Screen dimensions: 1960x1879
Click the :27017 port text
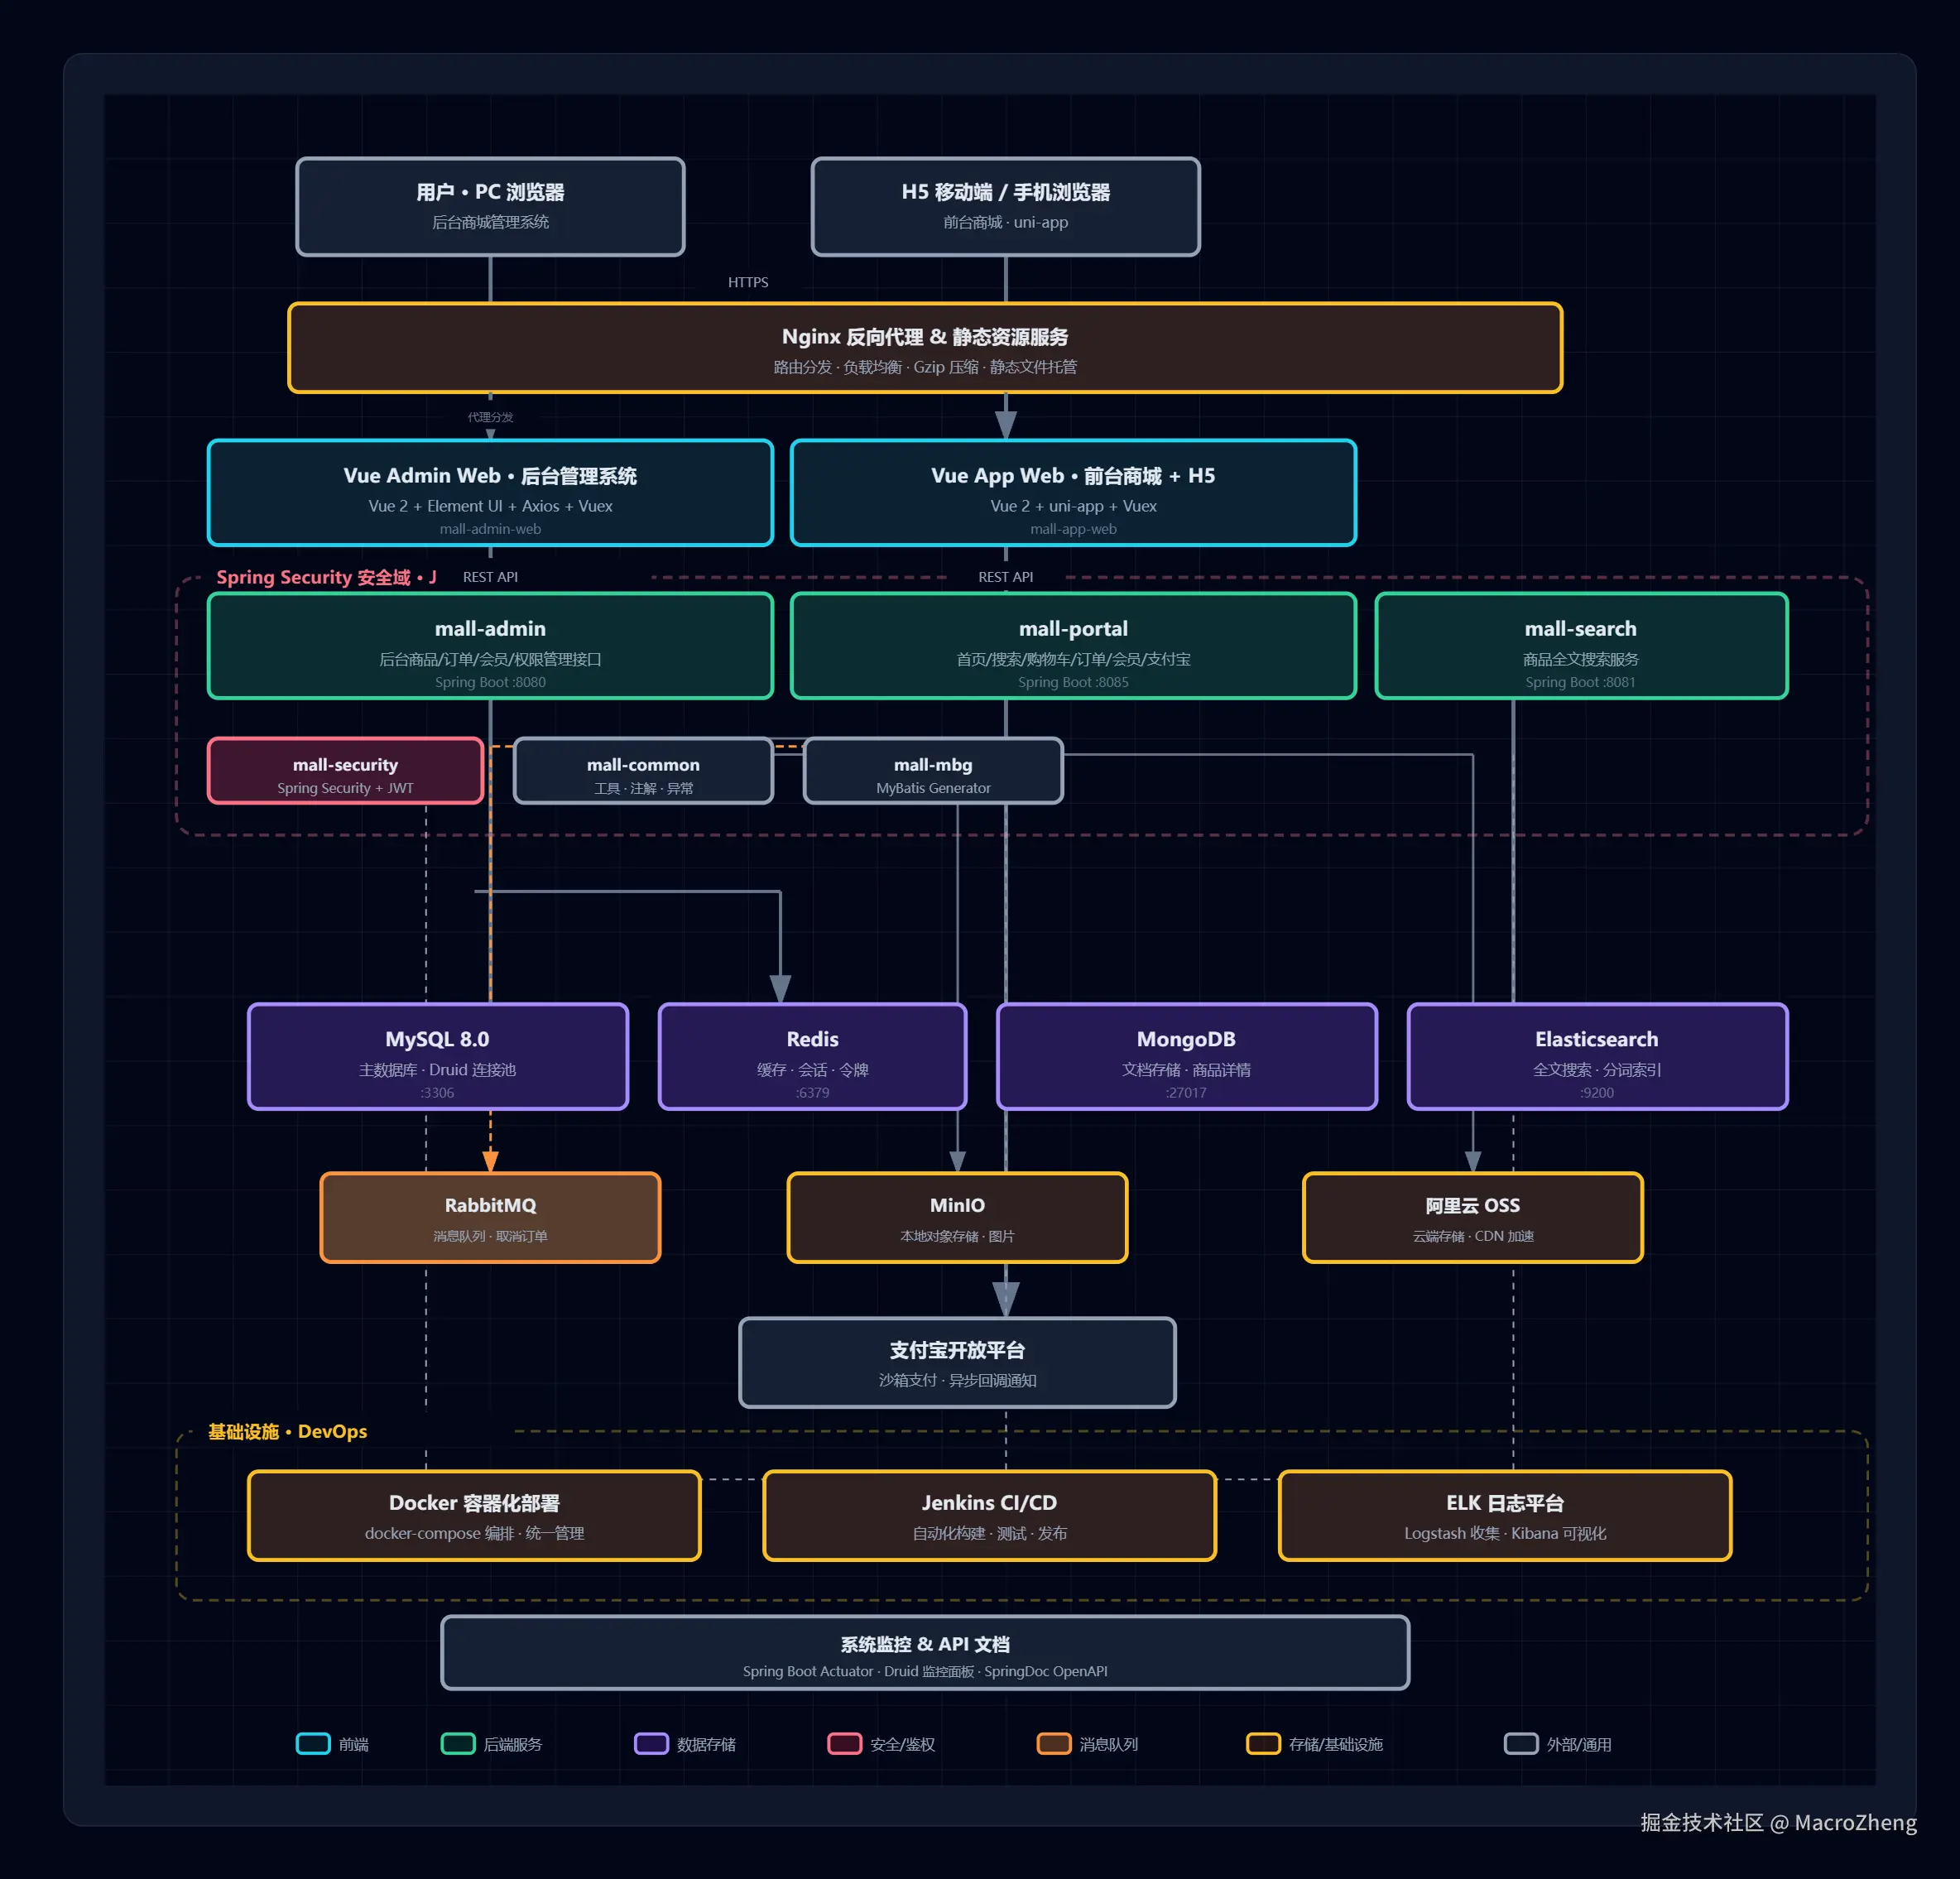[1187, 1093]
